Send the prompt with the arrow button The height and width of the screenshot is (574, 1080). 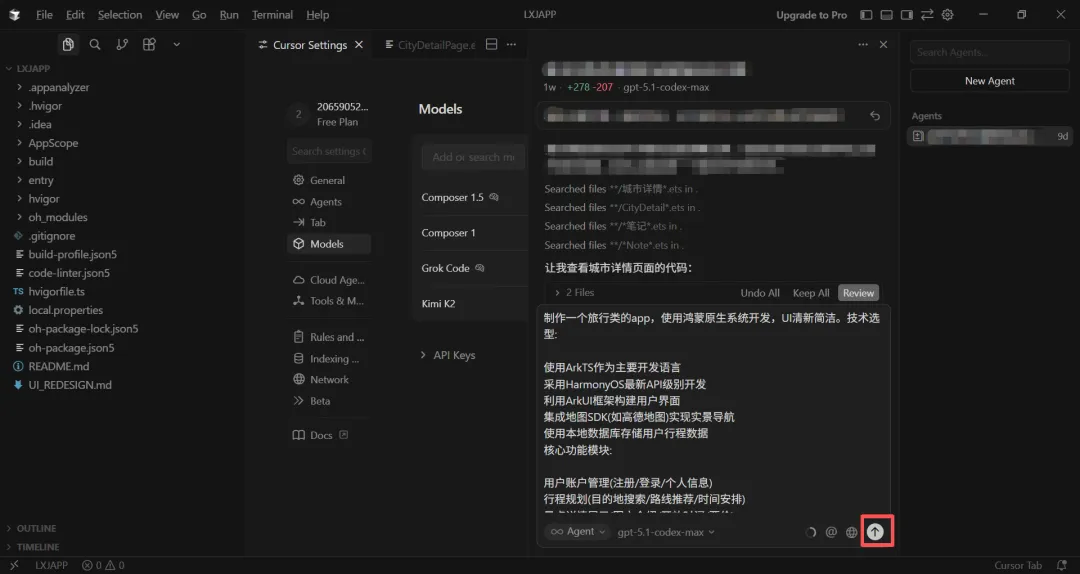point(875,531)
